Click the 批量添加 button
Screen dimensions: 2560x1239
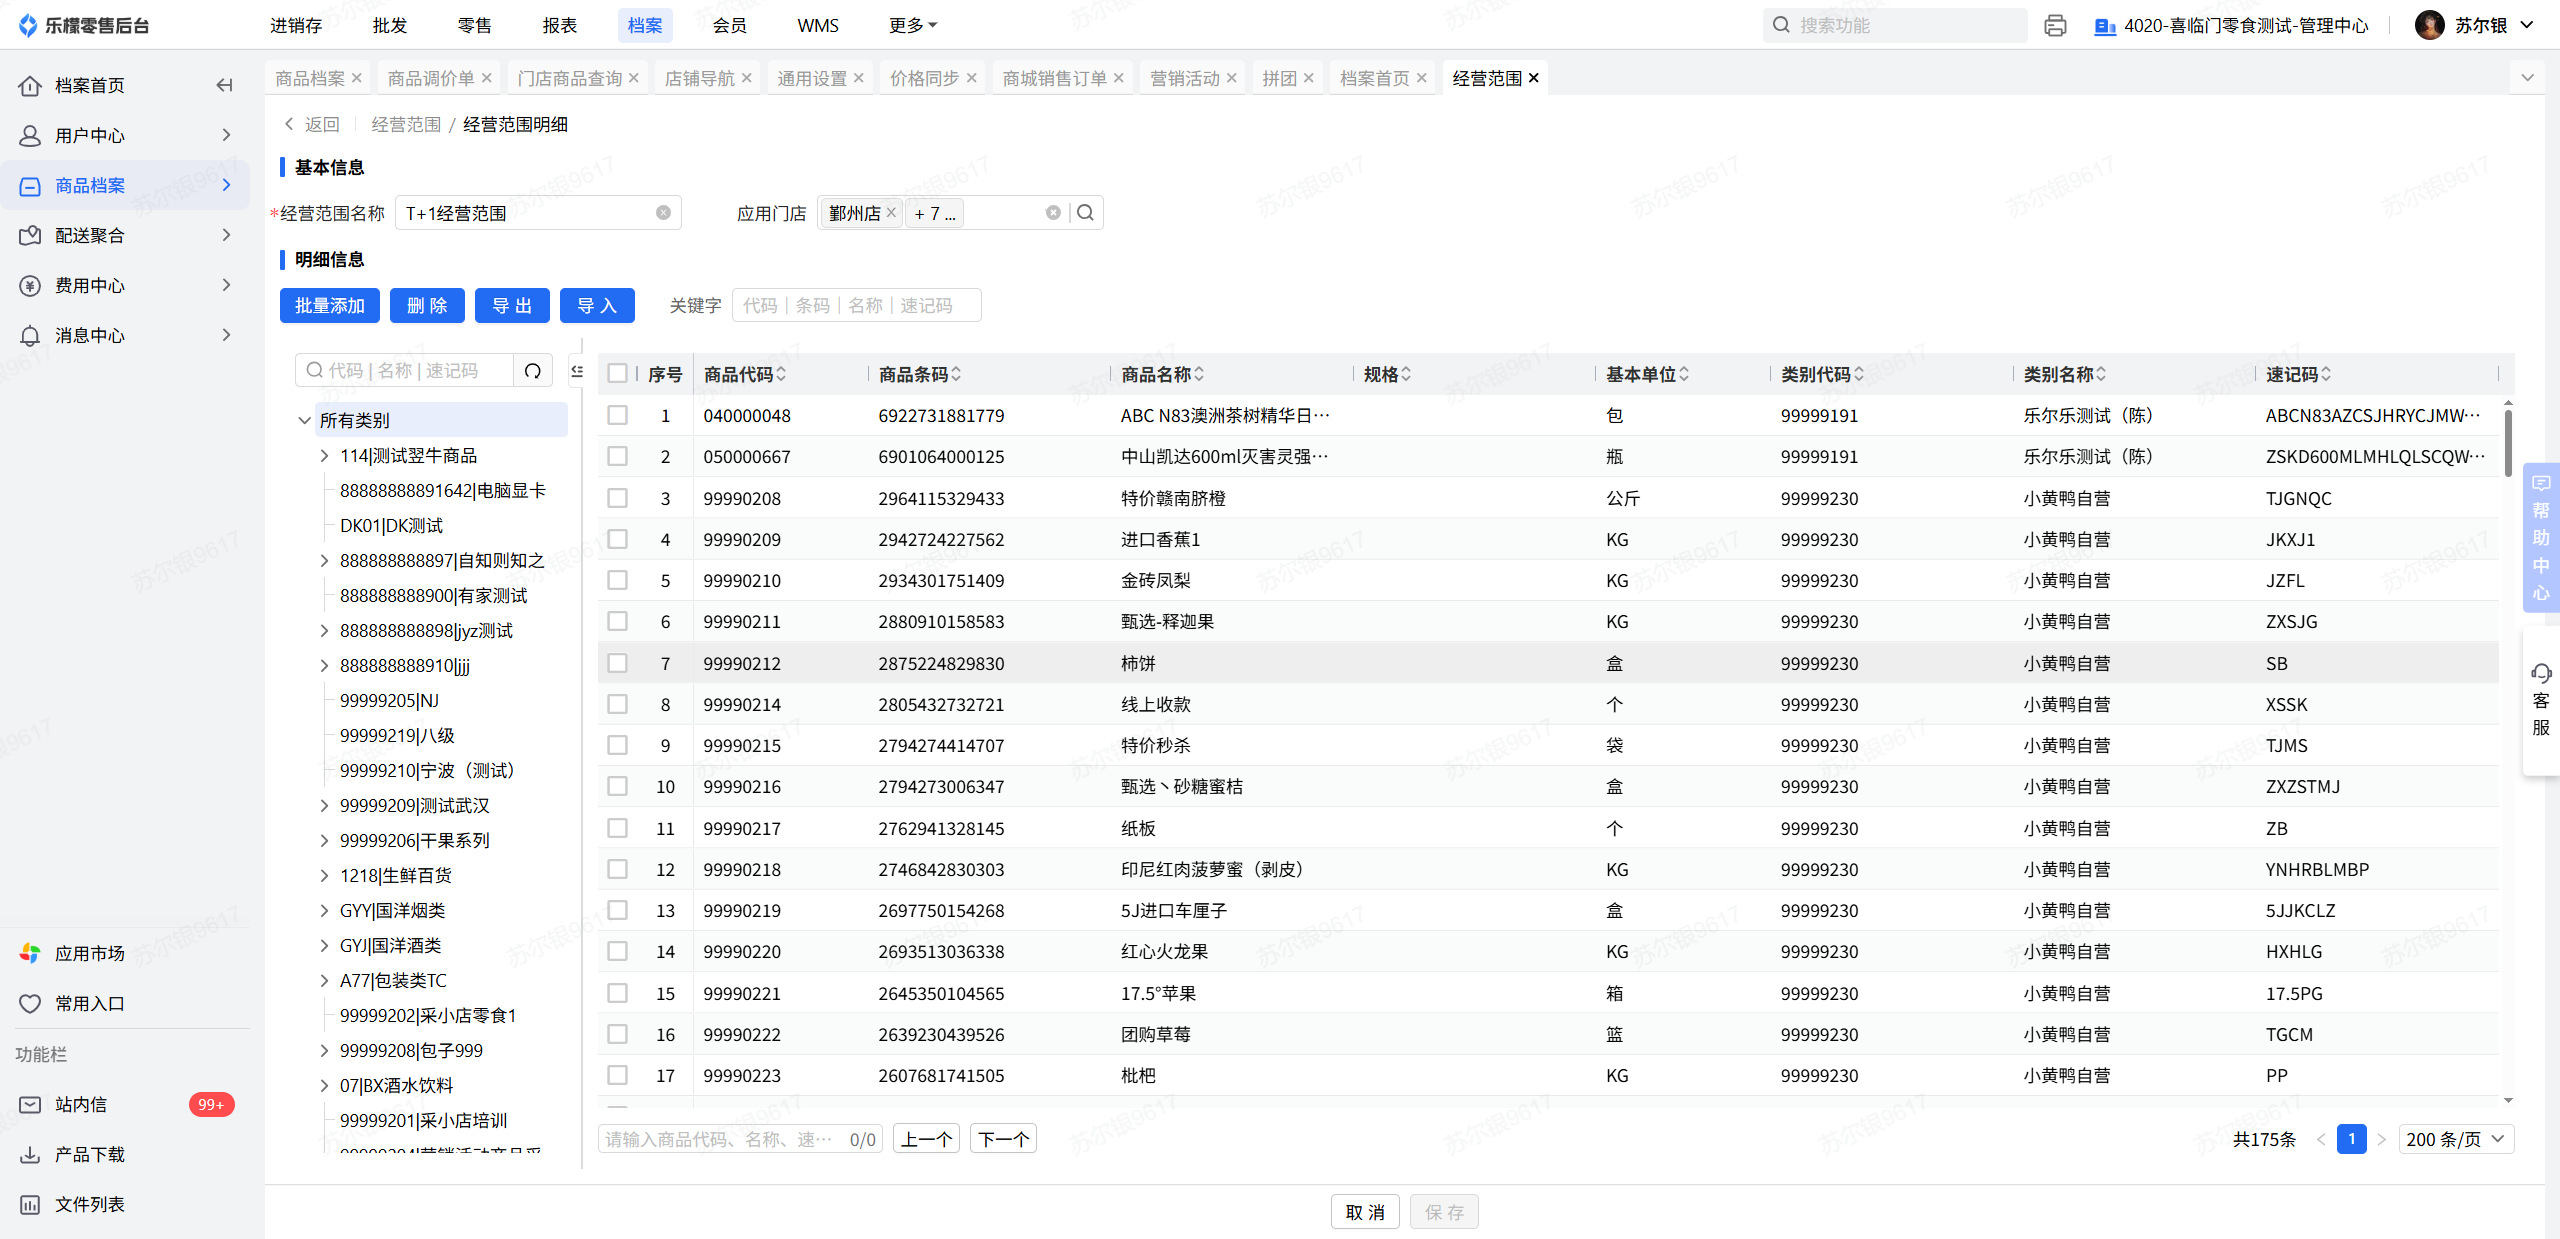tap(329, 306)
